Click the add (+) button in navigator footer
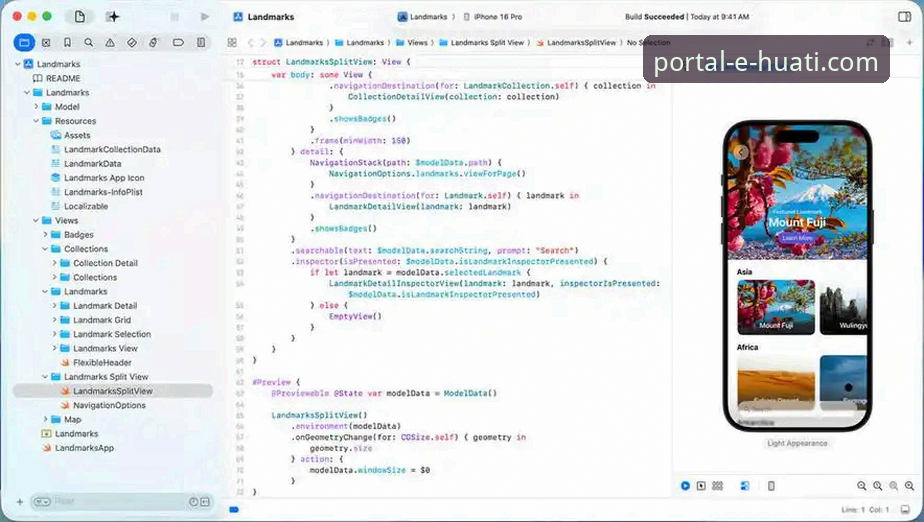924x522 pixels. (x=20, y=501)
